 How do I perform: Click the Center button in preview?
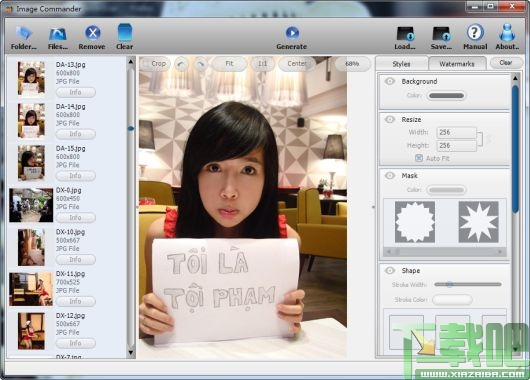tap(296, 64)
